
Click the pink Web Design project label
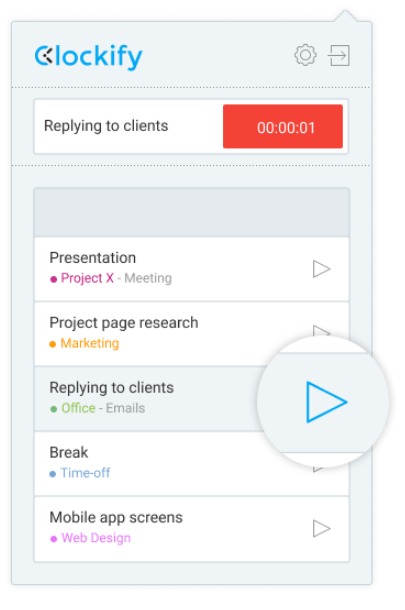96,538
